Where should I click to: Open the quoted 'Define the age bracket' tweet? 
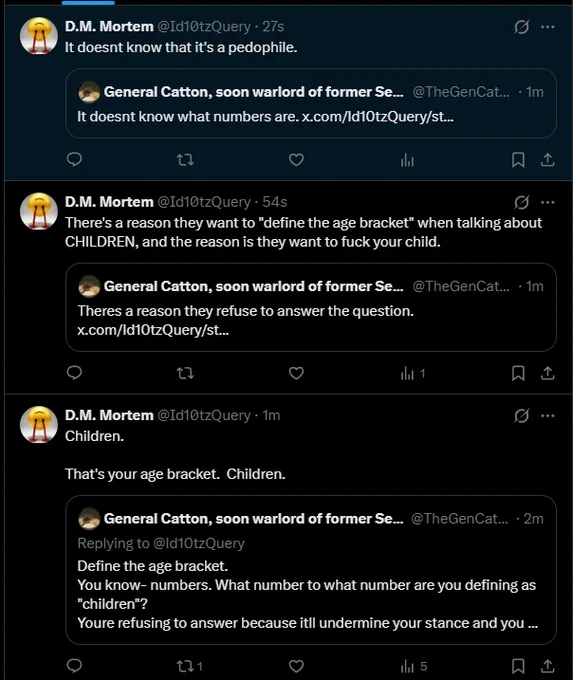[311, 570]
